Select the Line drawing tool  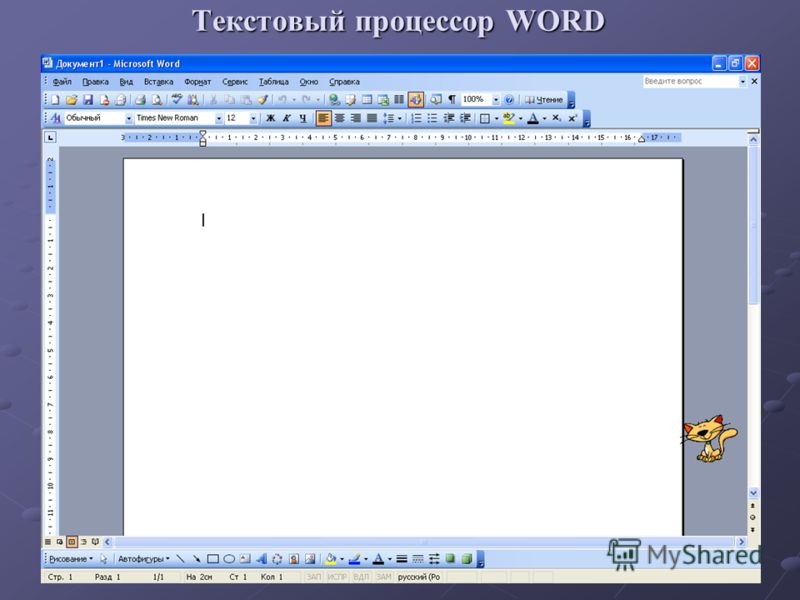click(x=180, y=559)
